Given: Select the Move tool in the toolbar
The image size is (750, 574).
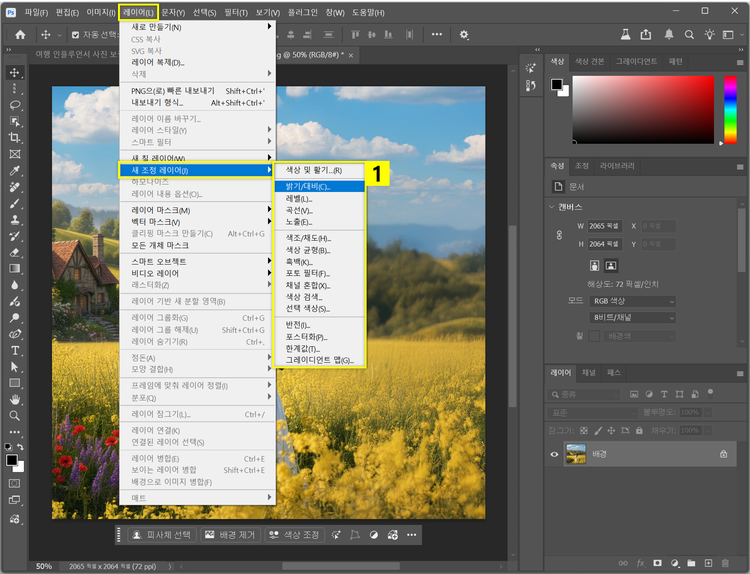Looking at the screenshot, I should coord(15,72).
